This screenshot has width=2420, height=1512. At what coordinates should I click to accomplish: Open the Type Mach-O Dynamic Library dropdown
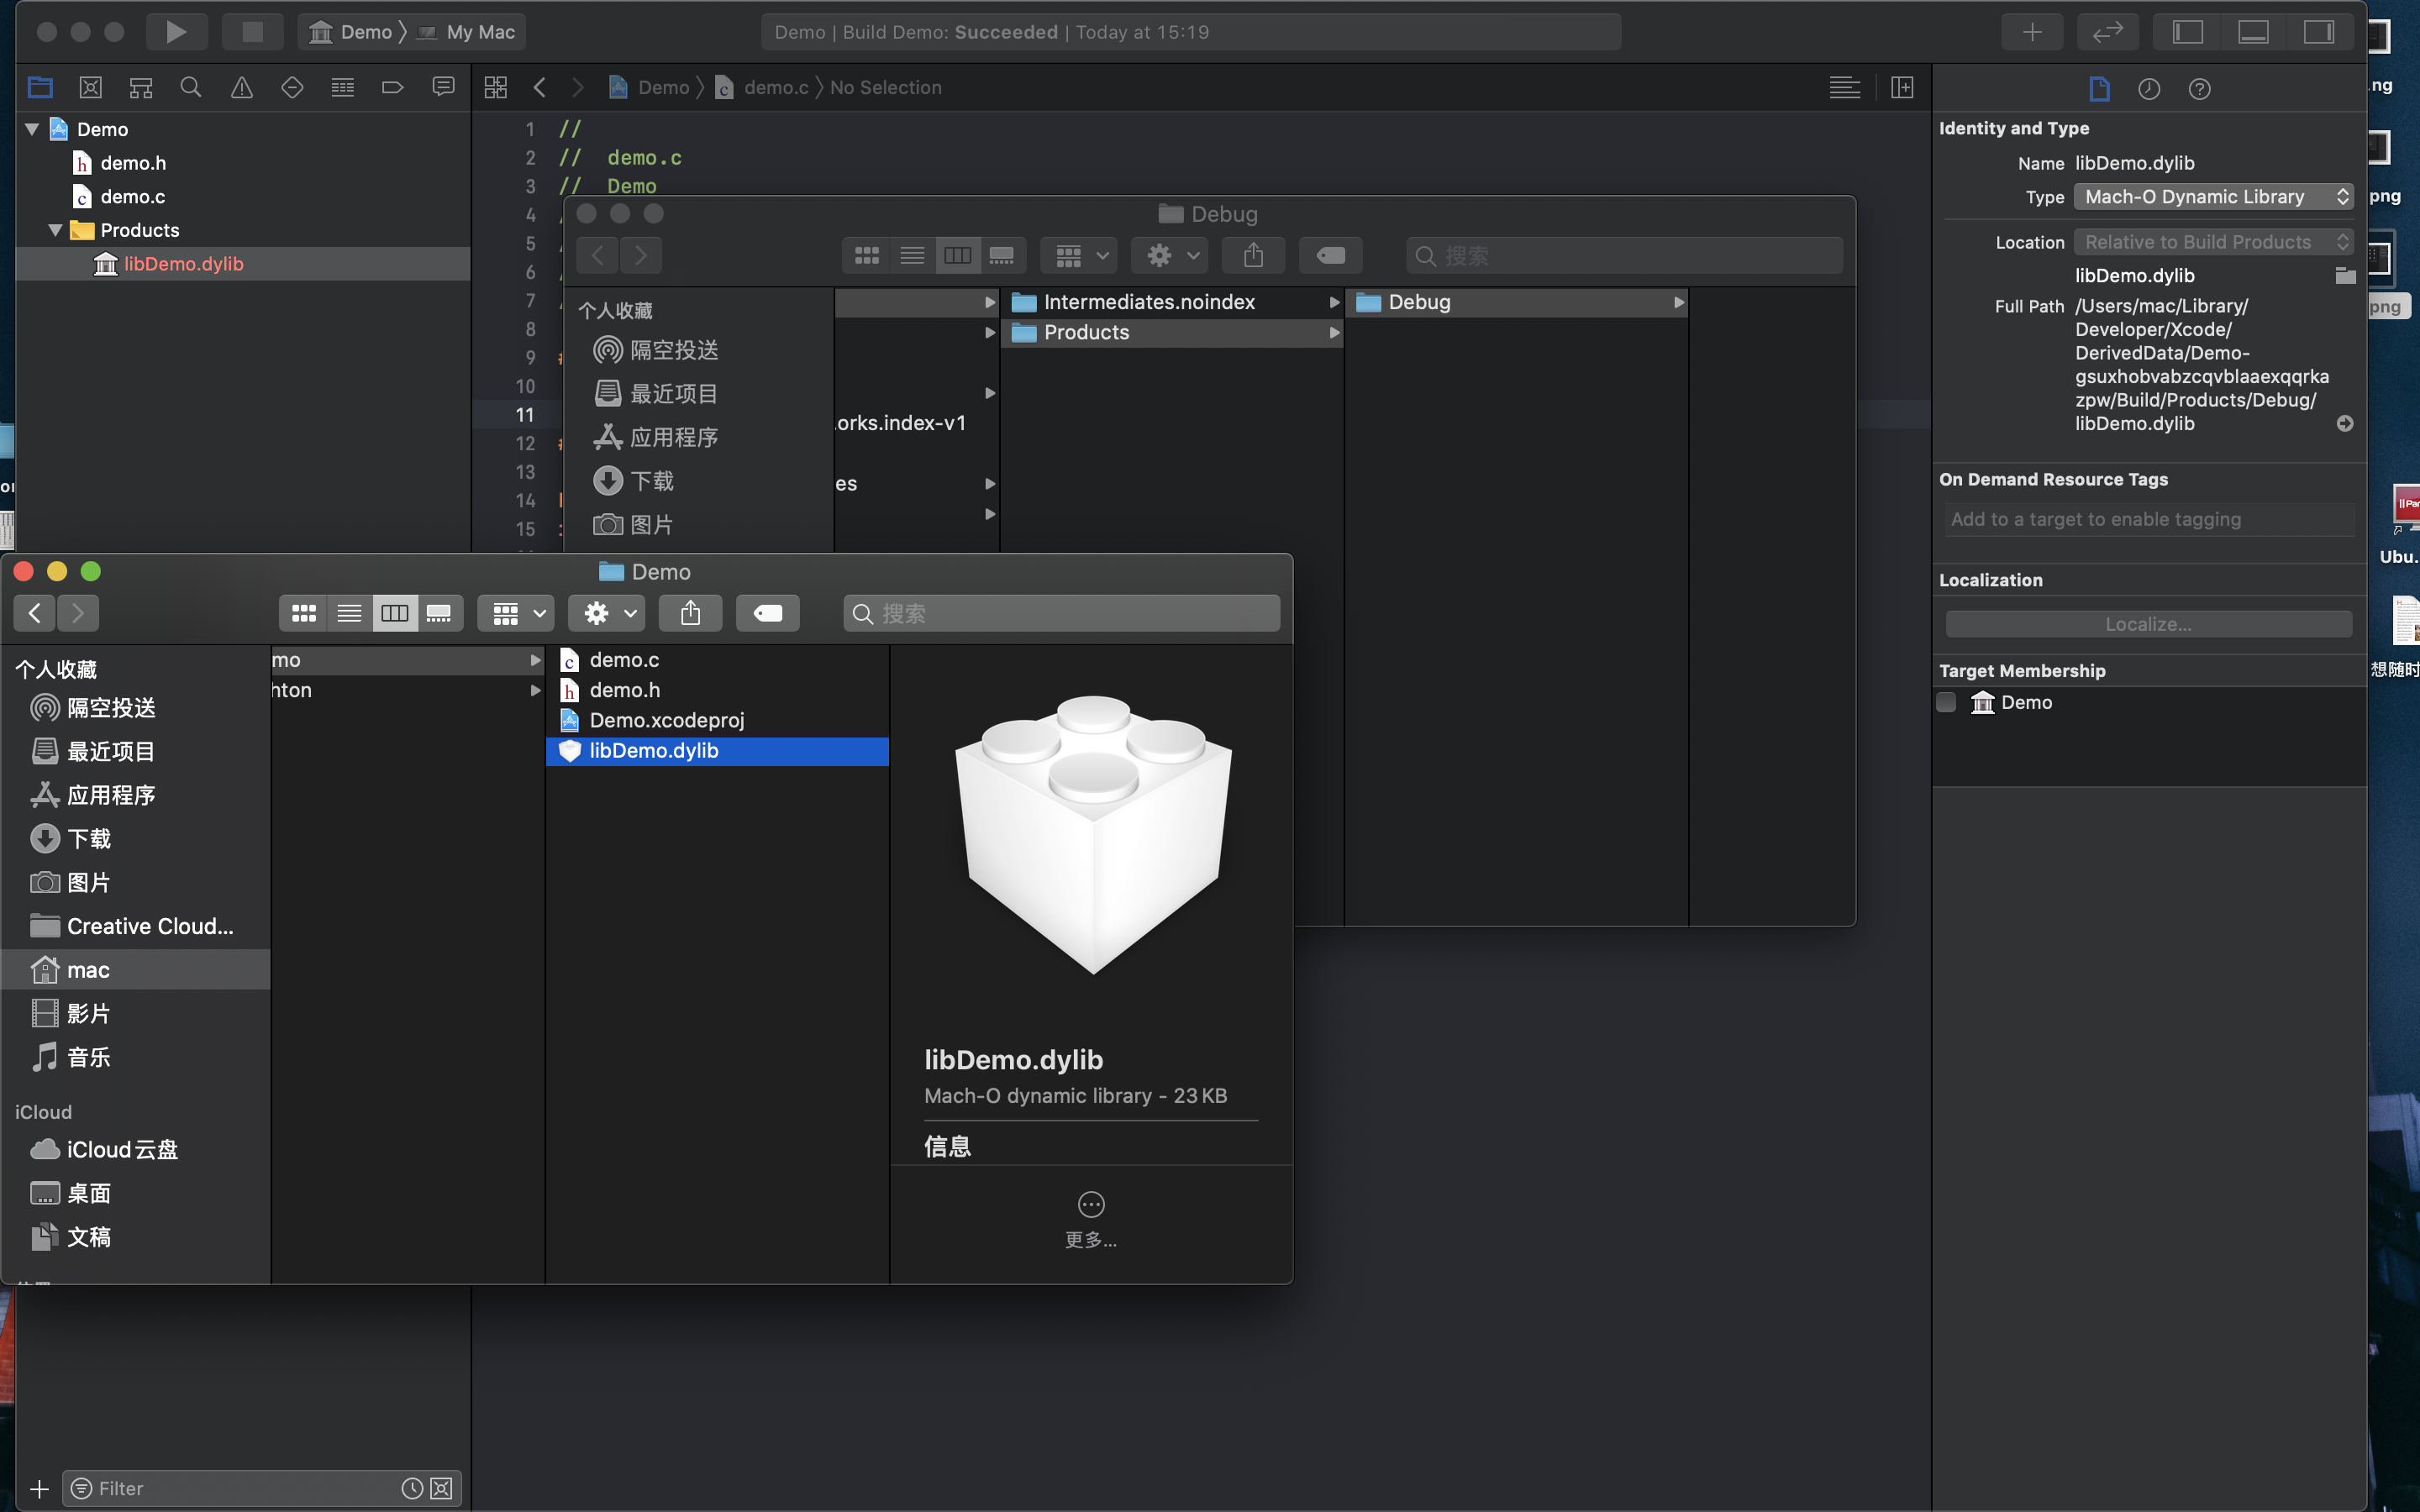point(2212,197)
